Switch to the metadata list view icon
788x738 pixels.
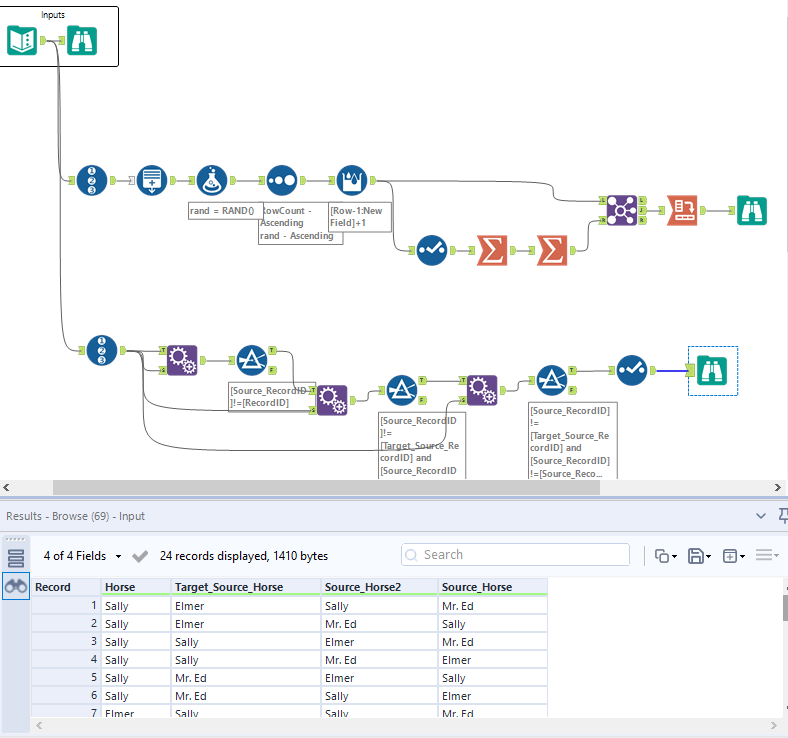[16, 558]
